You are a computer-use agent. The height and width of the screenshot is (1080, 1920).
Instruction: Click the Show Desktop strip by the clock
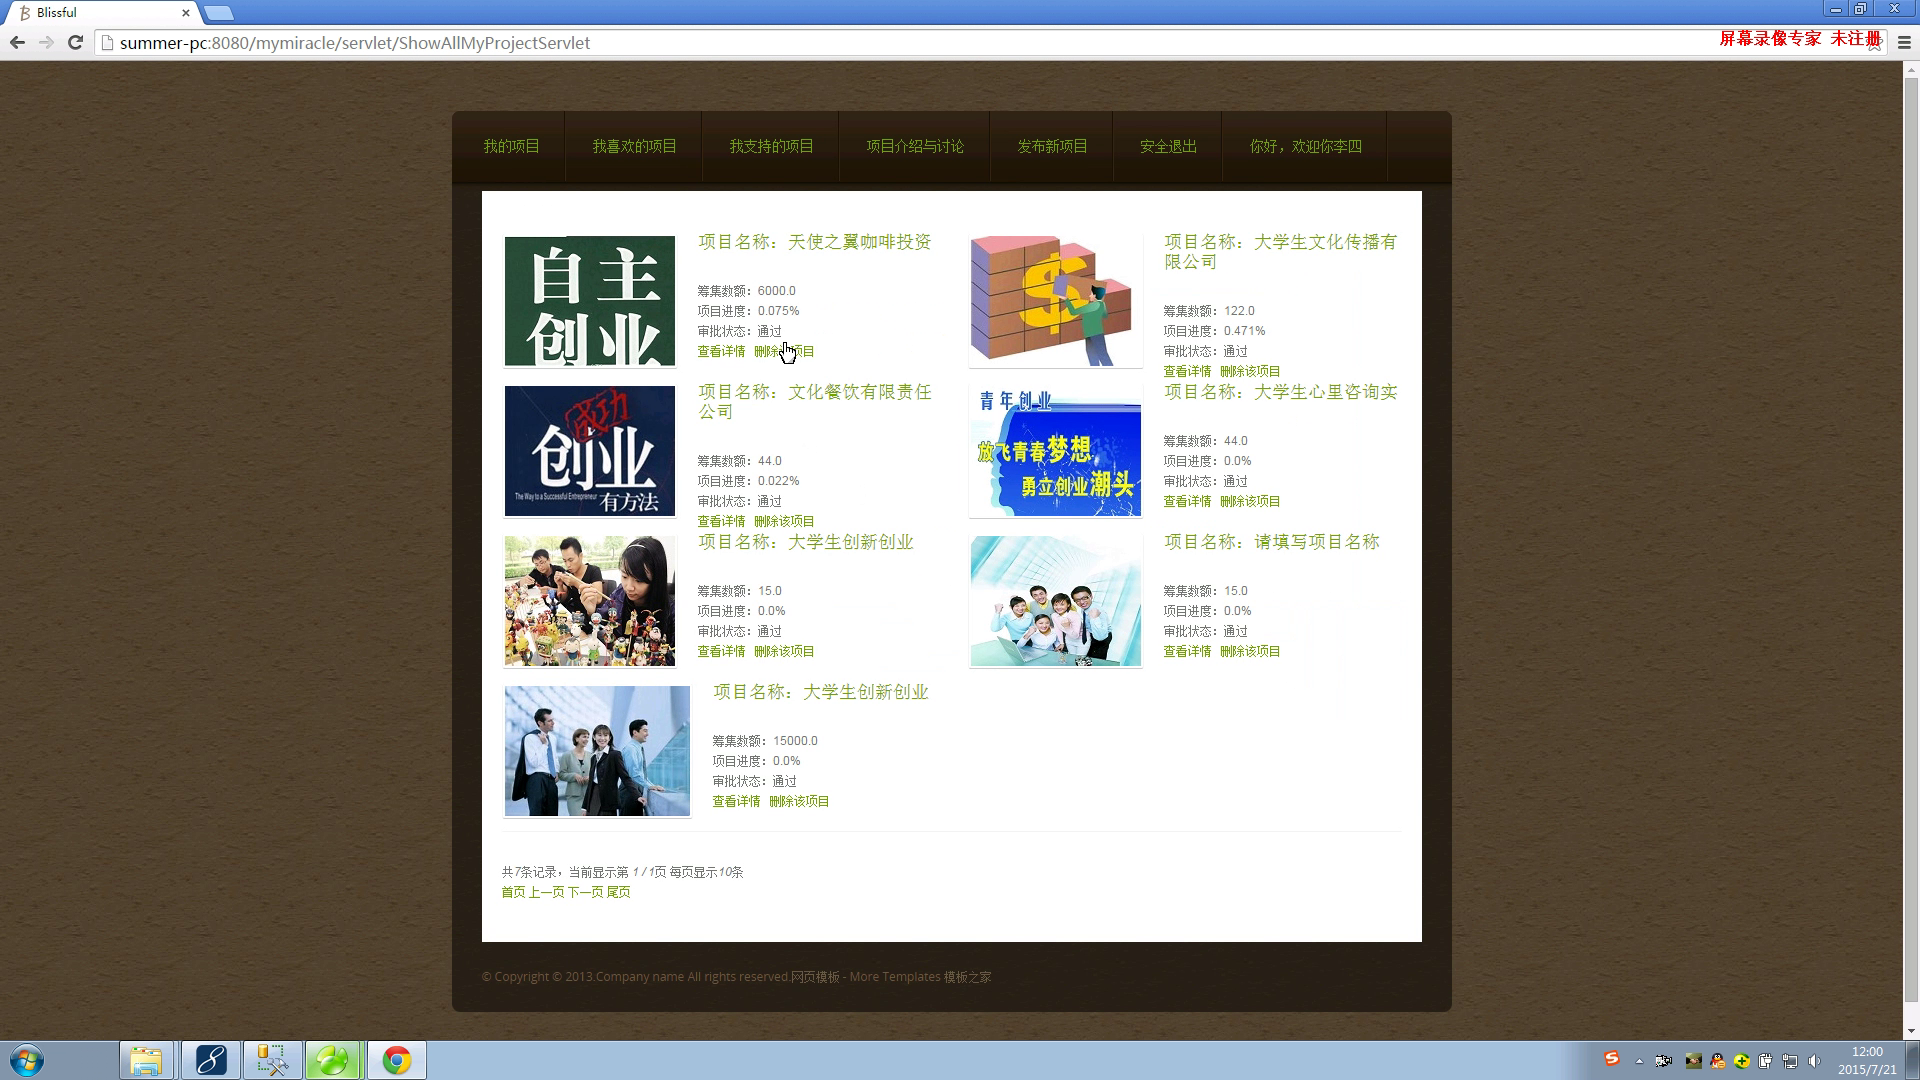1912,1060
